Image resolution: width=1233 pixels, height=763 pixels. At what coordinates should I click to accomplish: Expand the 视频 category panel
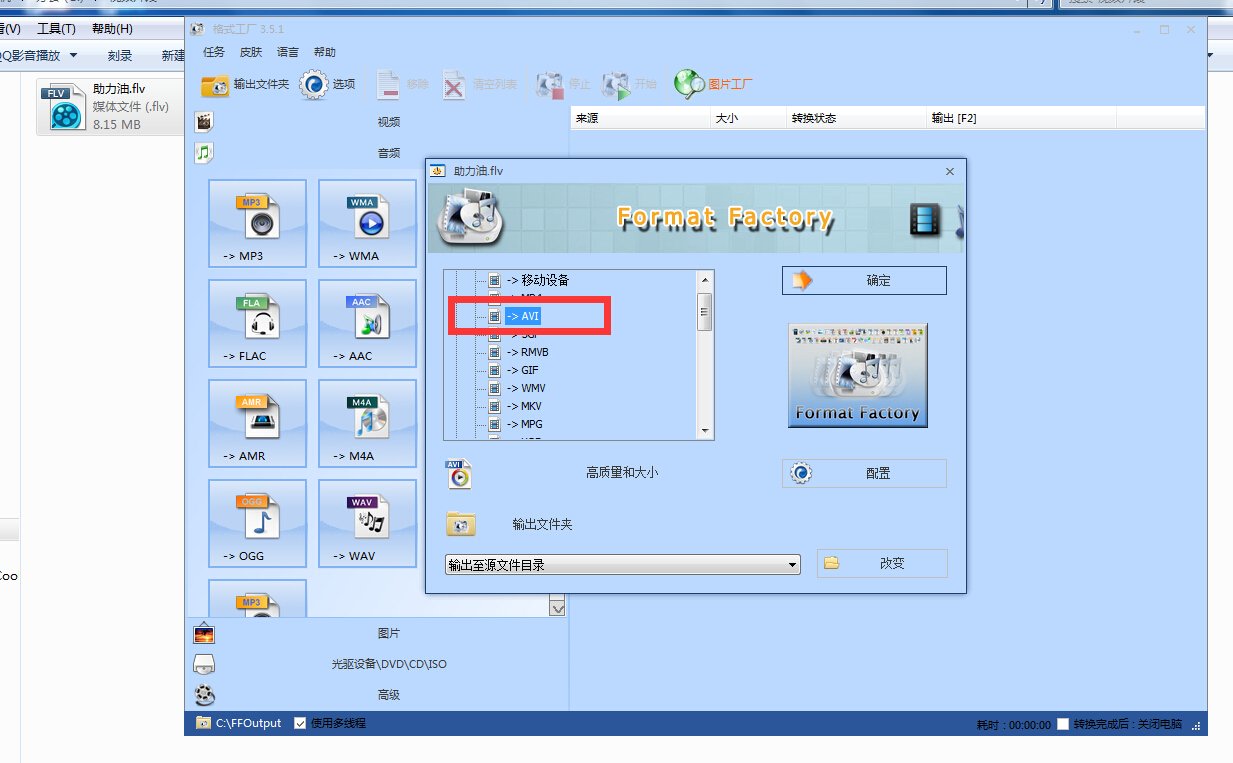click(388, 122)
